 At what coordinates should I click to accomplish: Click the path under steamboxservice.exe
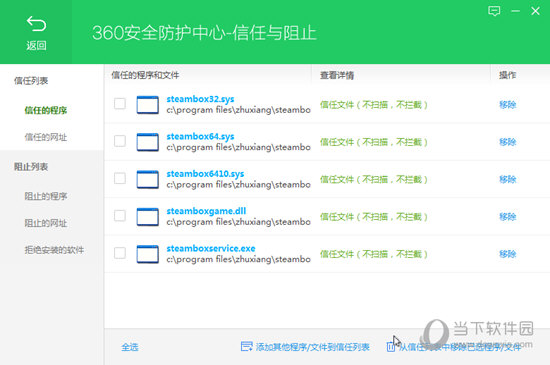click(x=239, y=259)
